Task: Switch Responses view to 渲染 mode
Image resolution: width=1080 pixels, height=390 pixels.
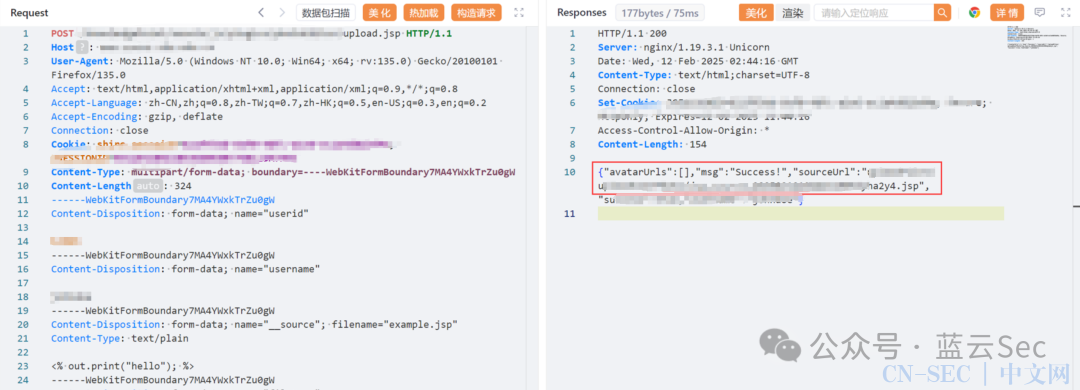Action: pos(793,12)
